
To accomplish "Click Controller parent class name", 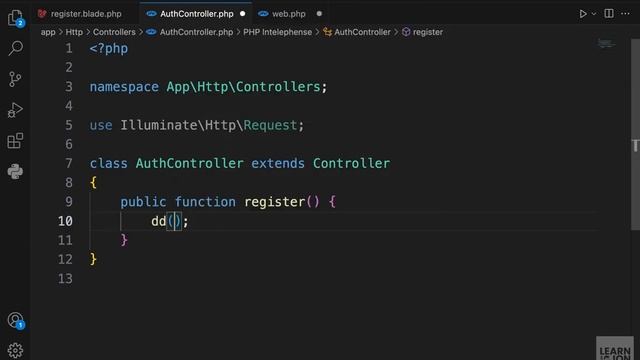I will [x=351, y=164].
